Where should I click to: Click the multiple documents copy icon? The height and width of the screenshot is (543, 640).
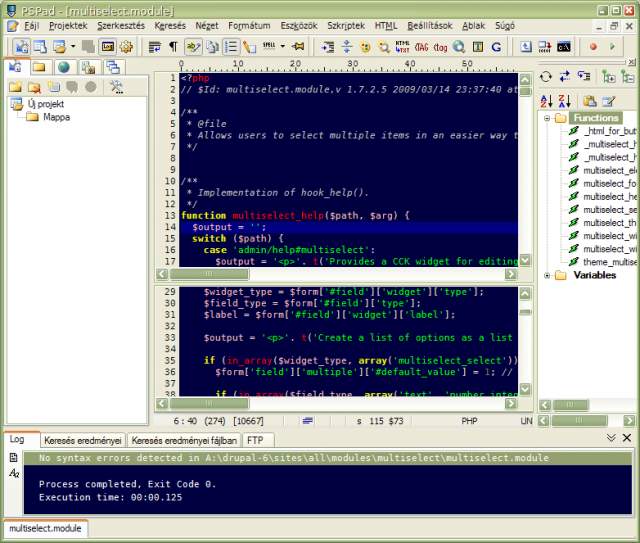coord(212,47)
